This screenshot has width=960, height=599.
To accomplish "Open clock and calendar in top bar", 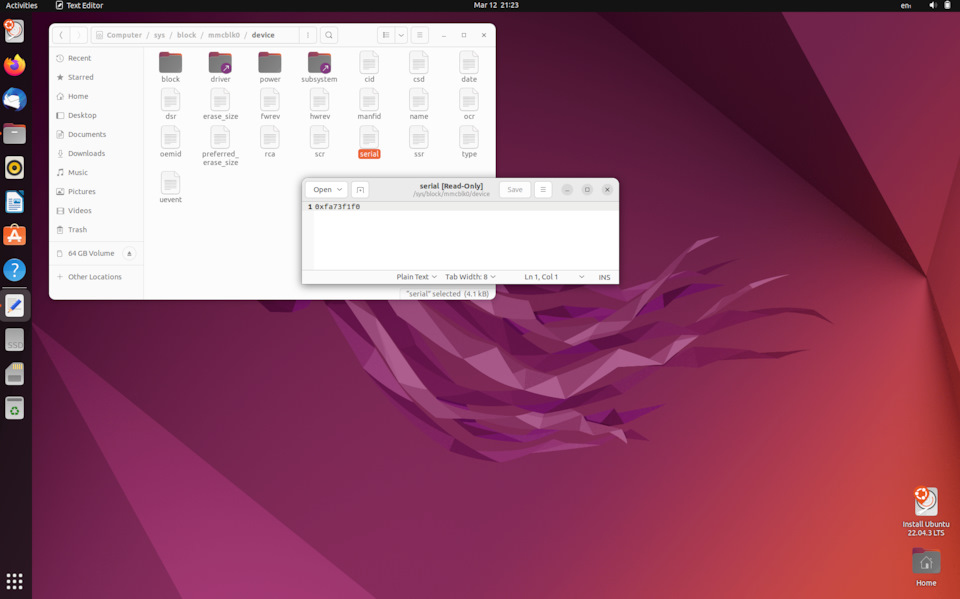I will tap(496, 6).
